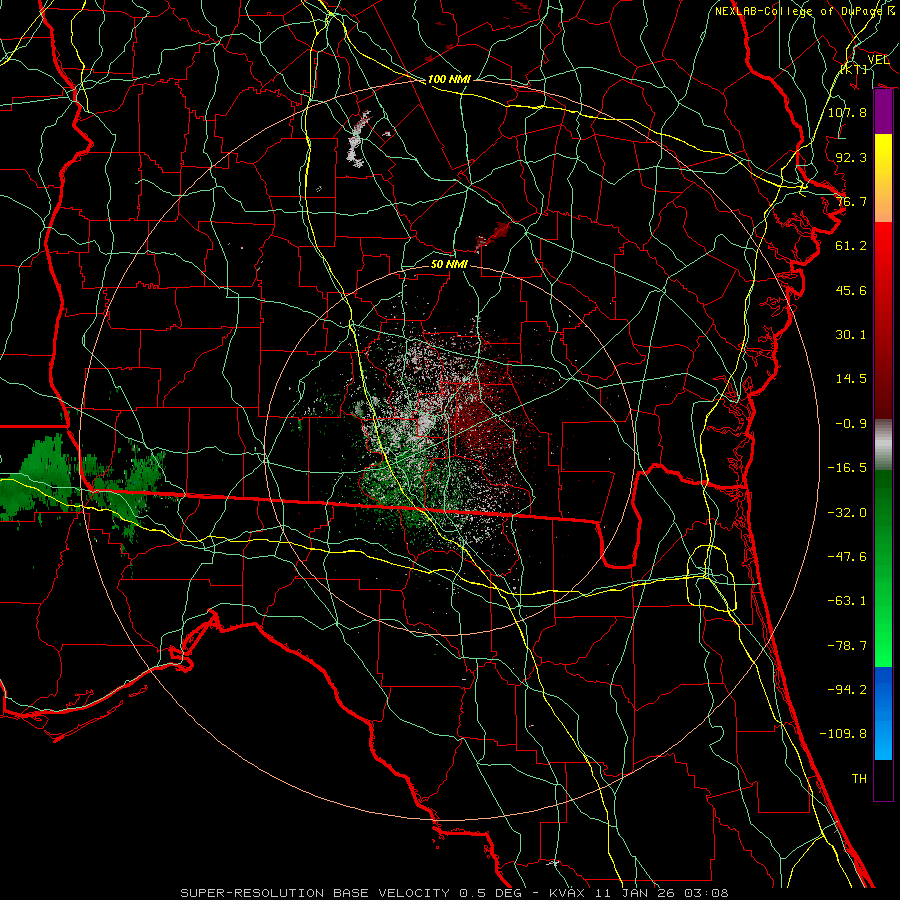This screenshot has height=900, width=900.
Task: Click the green segment of the velocity color bar
Action: click(883, 568)
